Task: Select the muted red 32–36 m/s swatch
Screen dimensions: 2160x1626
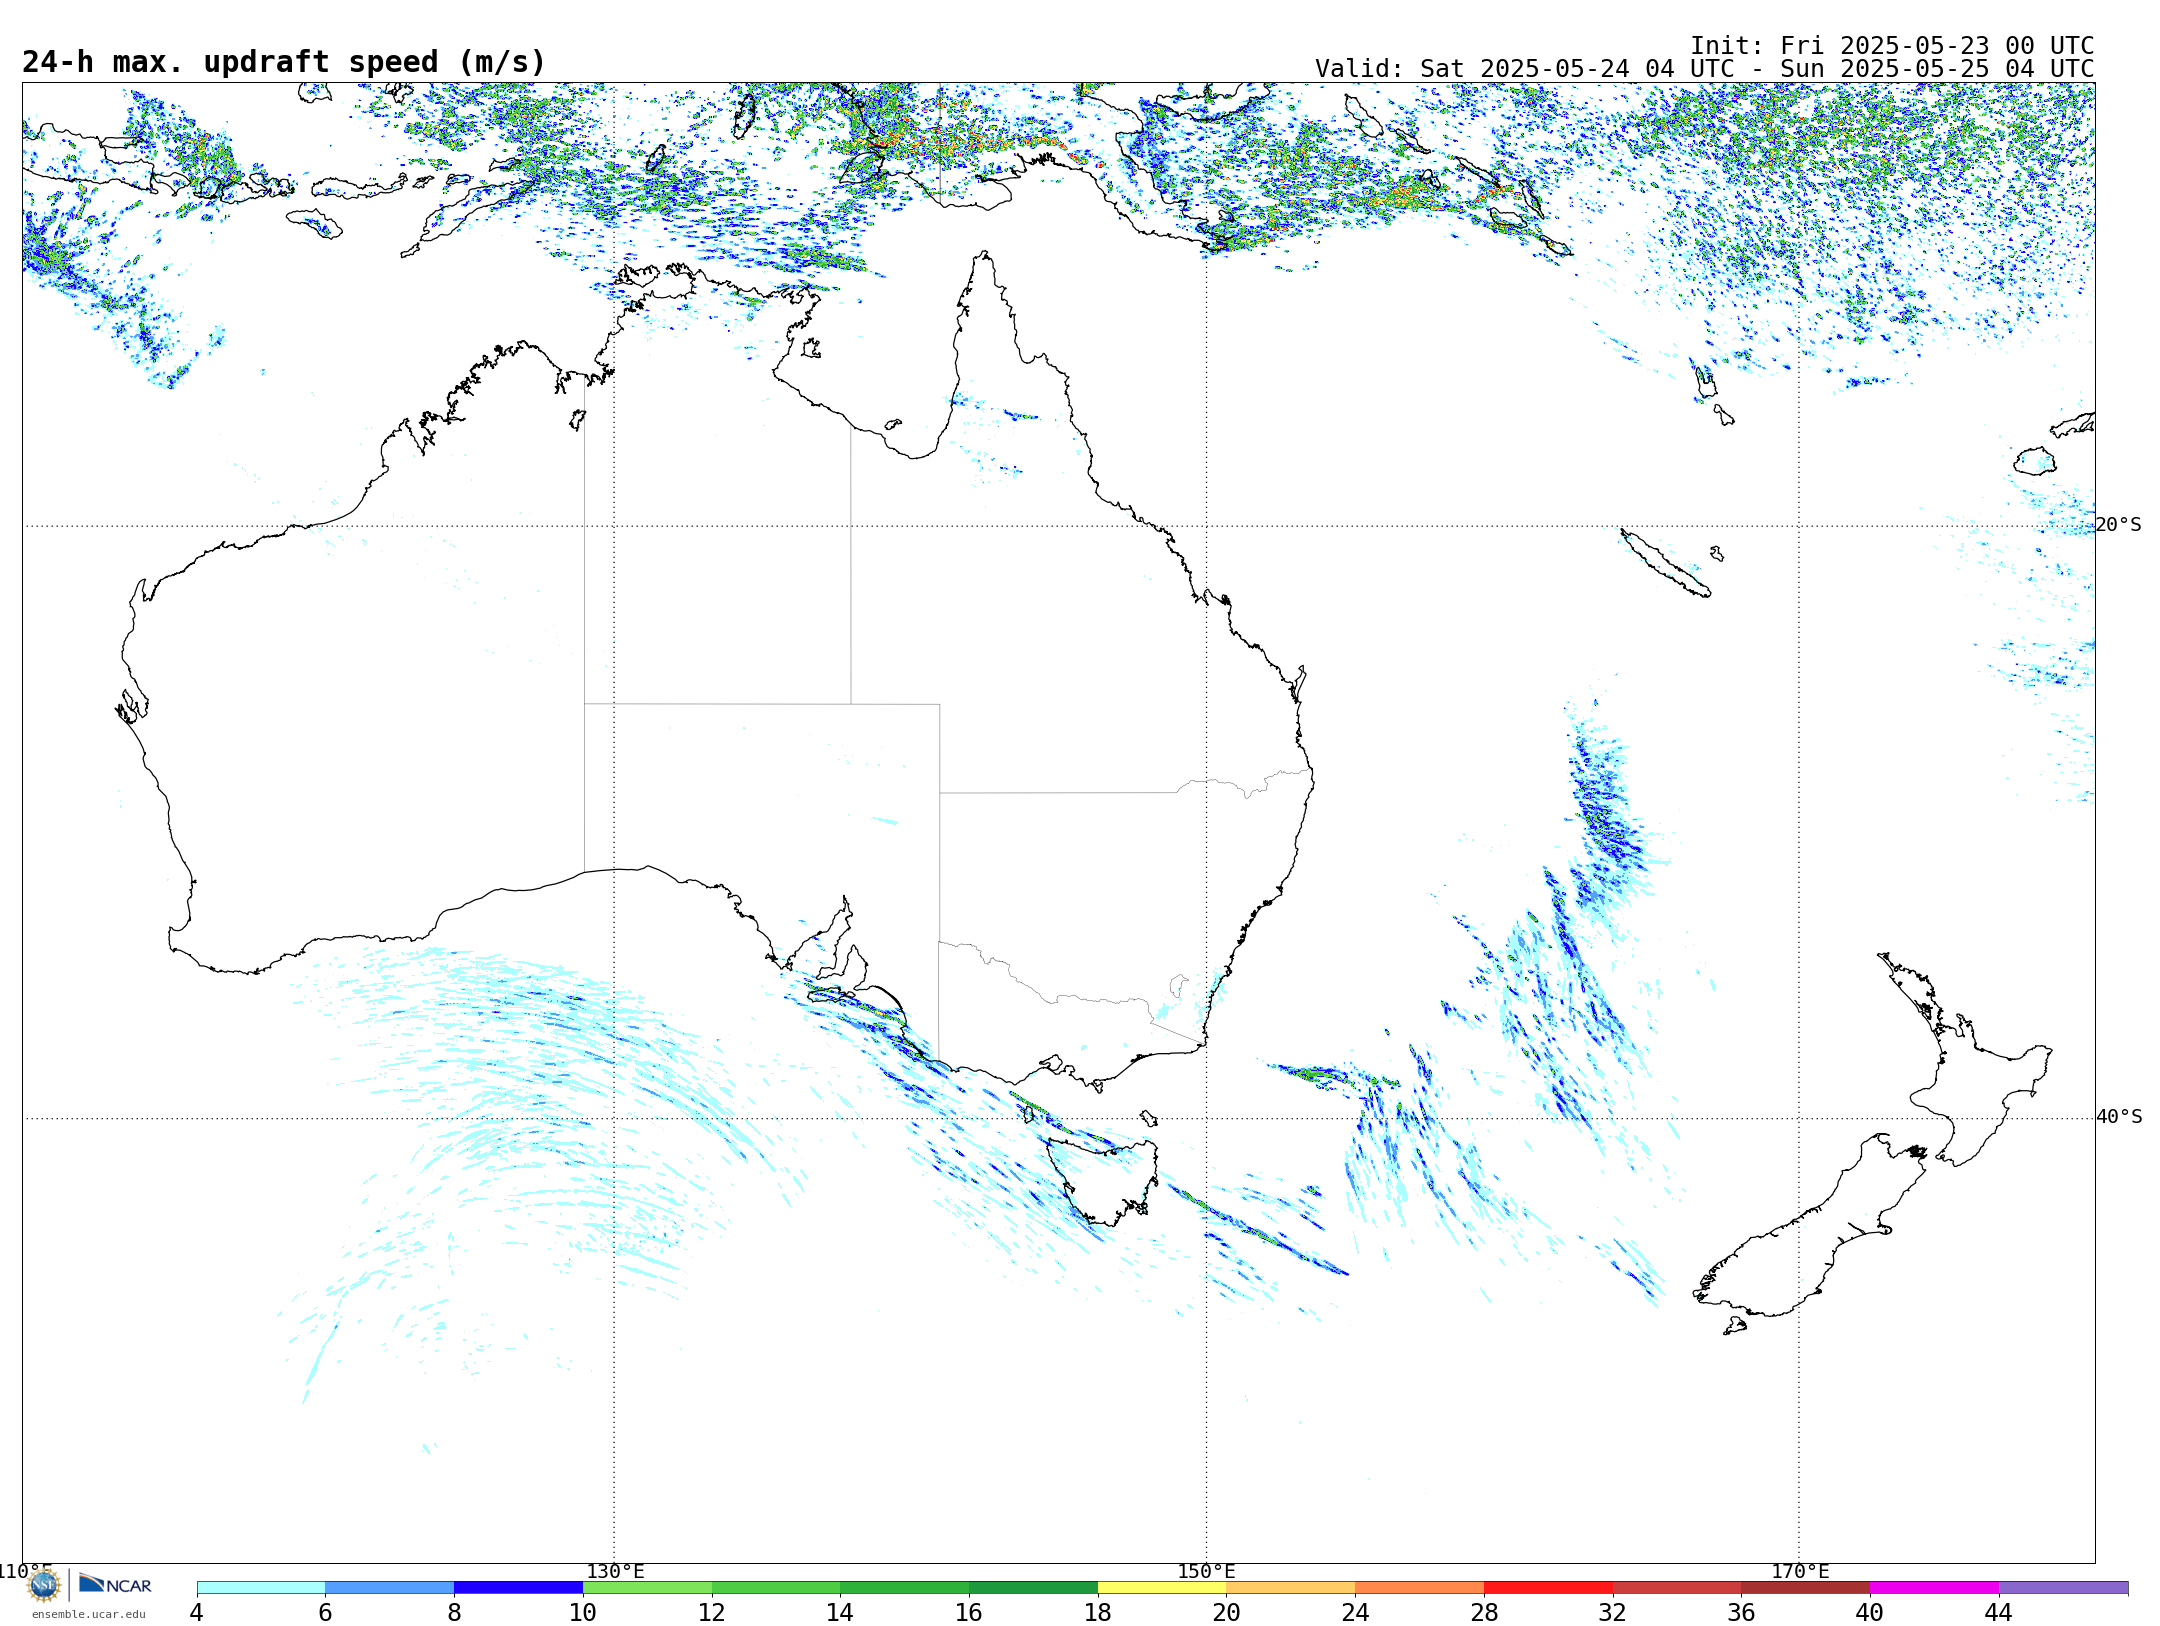Action: coord(1677,1588)
